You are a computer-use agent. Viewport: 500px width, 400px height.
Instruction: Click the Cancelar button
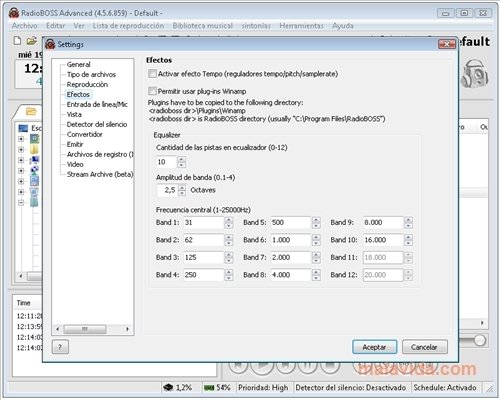point(424,347)
